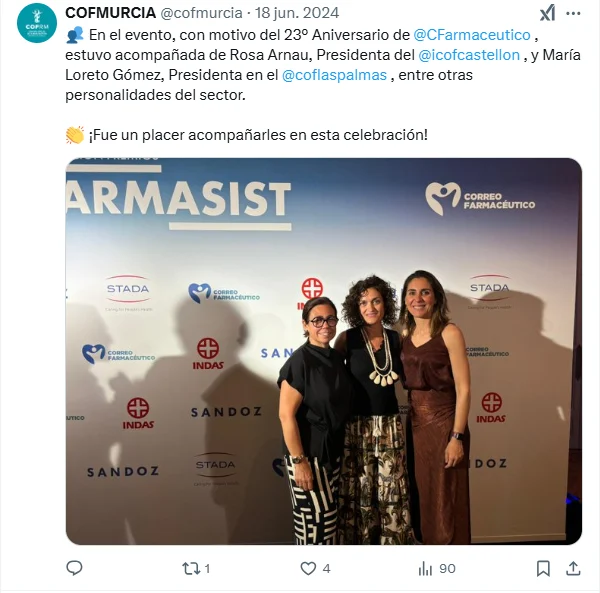
Task: Click the retweet count of 1
Action: (207, 569)
